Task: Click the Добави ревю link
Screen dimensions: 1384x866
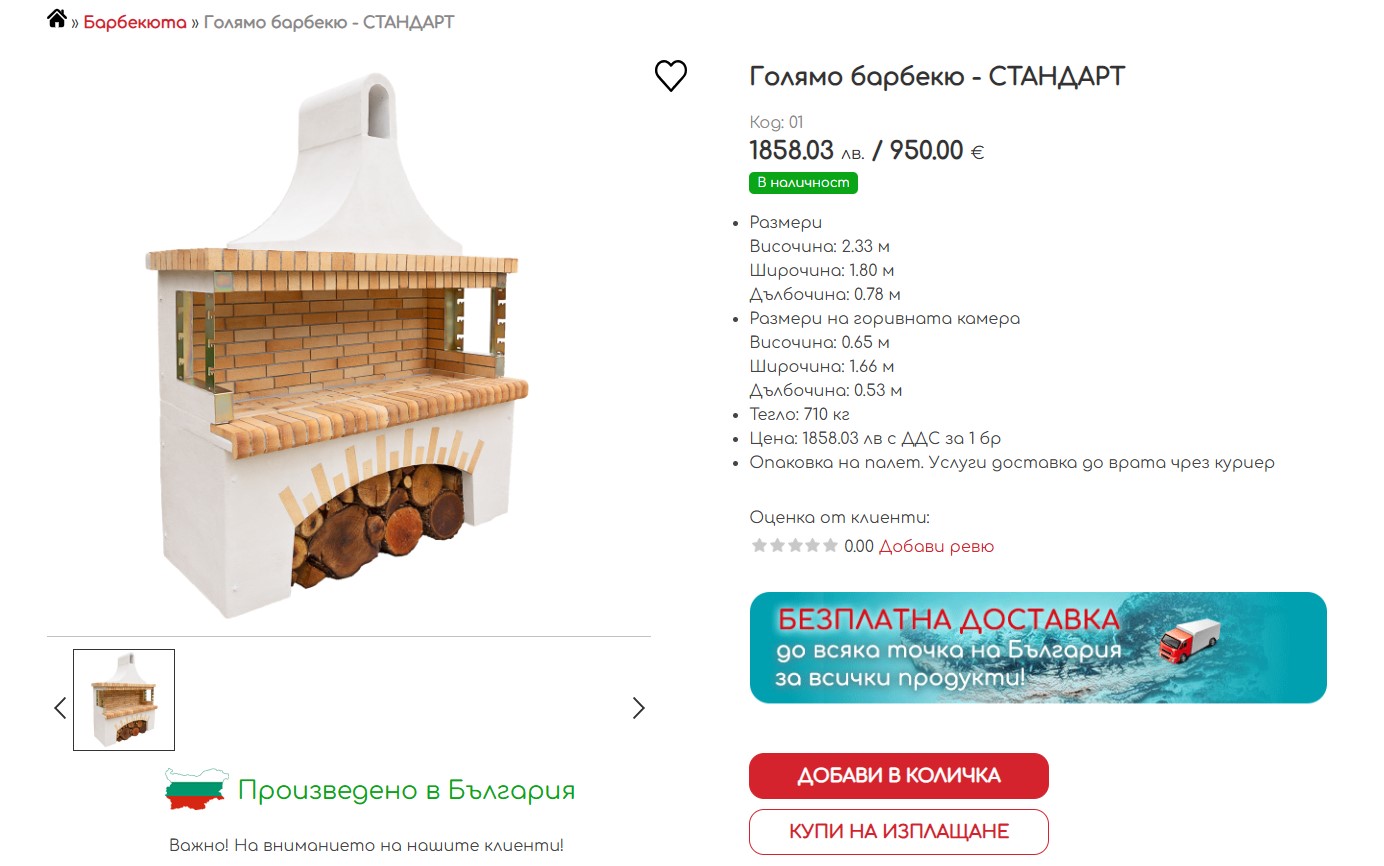Action: [936, 546]
